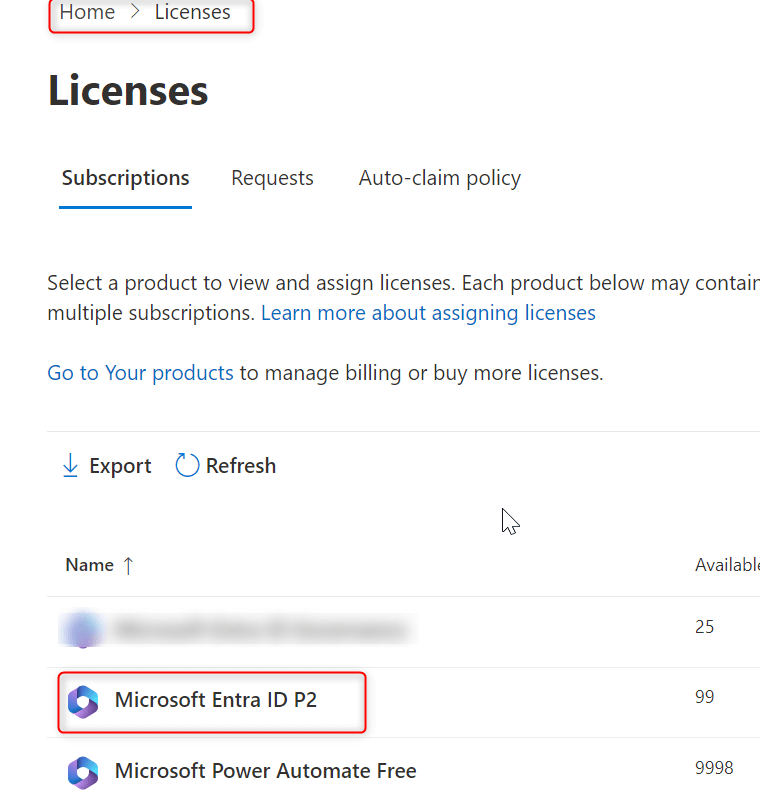The width and height of the screenshot is (760, 802).
Task: Open the Microsoft Power Automate Free product
Action: click(x=266, y=771)
